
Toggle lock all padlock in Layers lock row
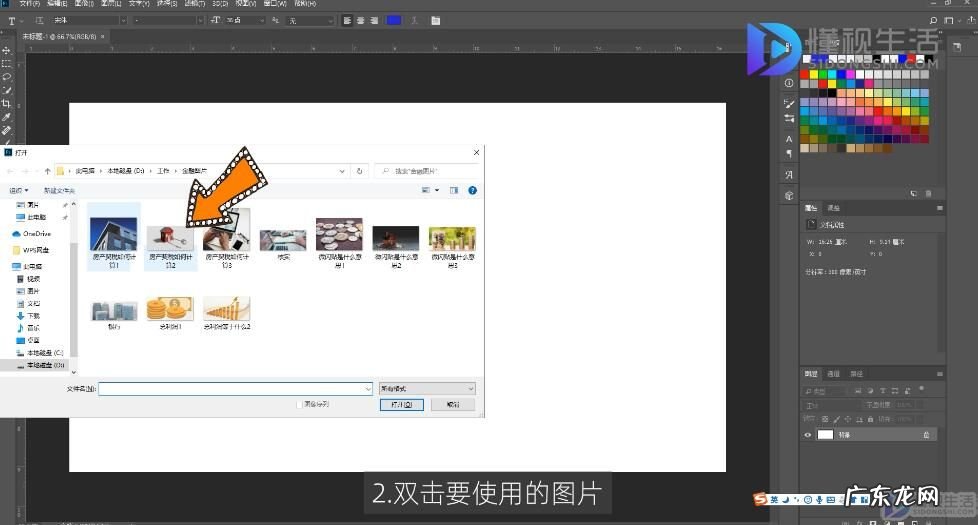pos(870,420)
